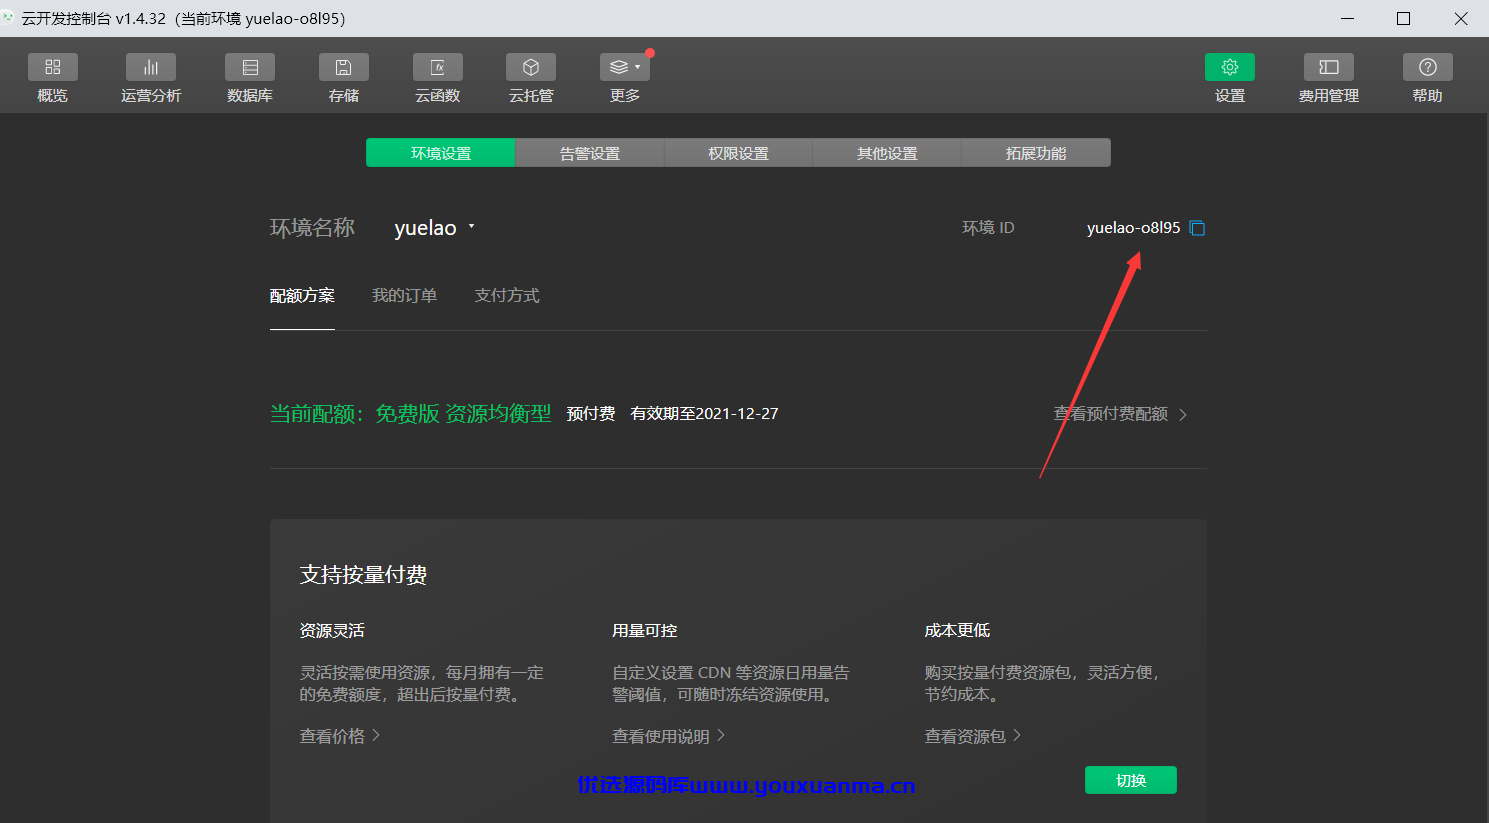Open the 设置 gear icon
1489x823 pixels.
click(1230, 67)
